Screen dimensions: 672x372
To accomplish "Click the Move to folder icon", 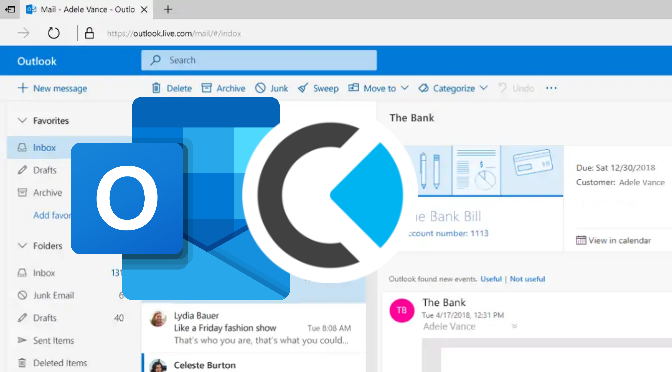I will click(354, 88).
